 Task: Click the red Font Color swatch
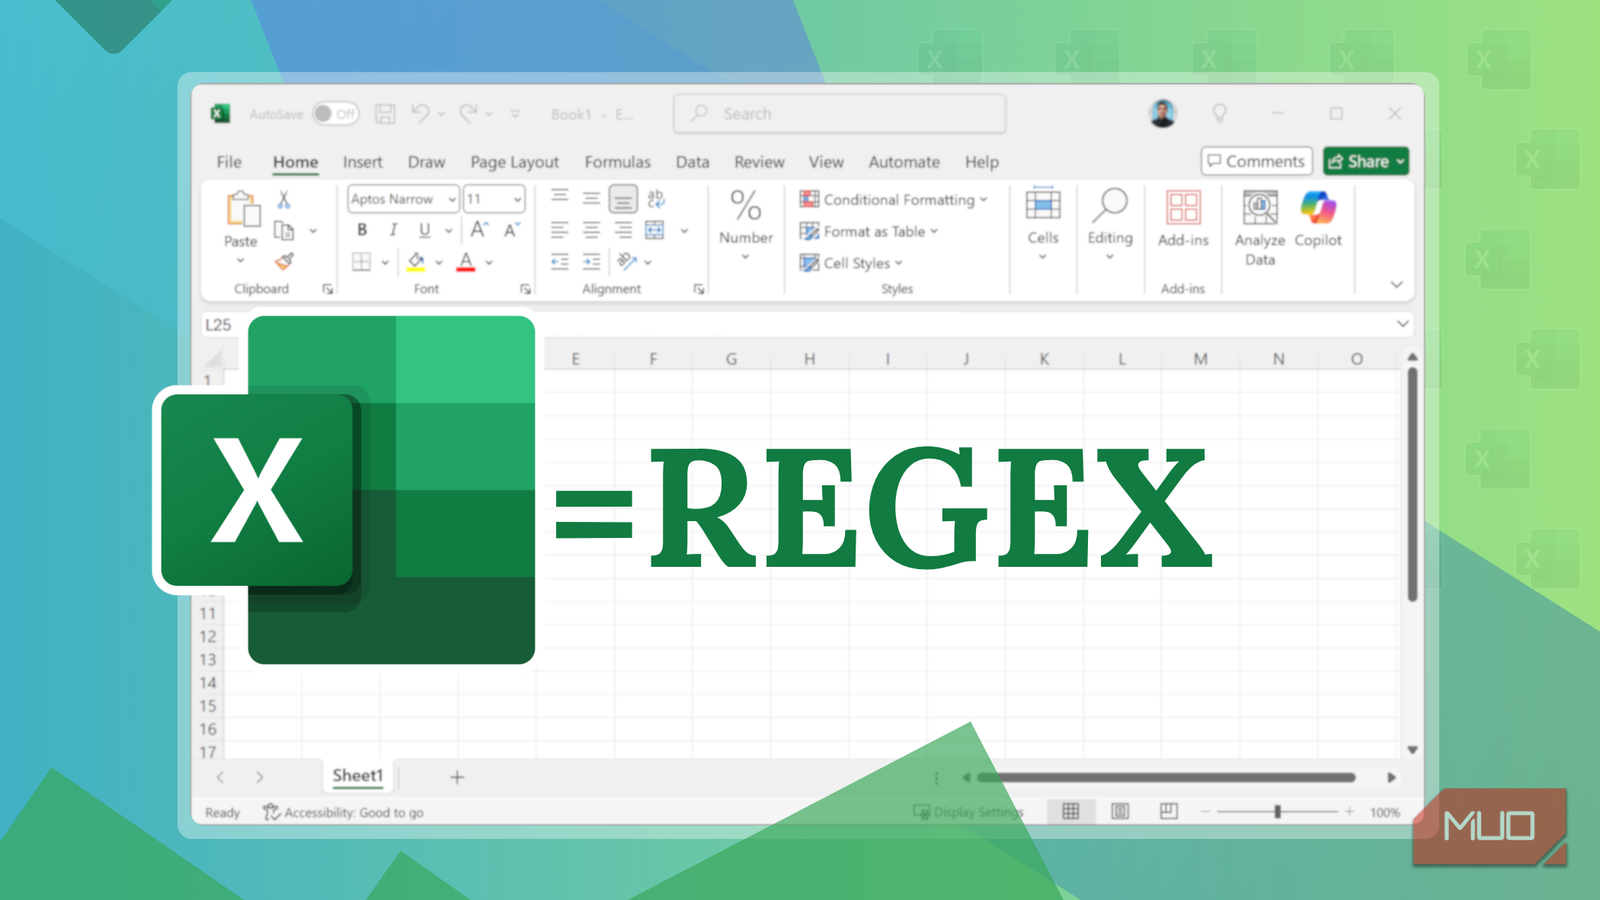point(466,262)
